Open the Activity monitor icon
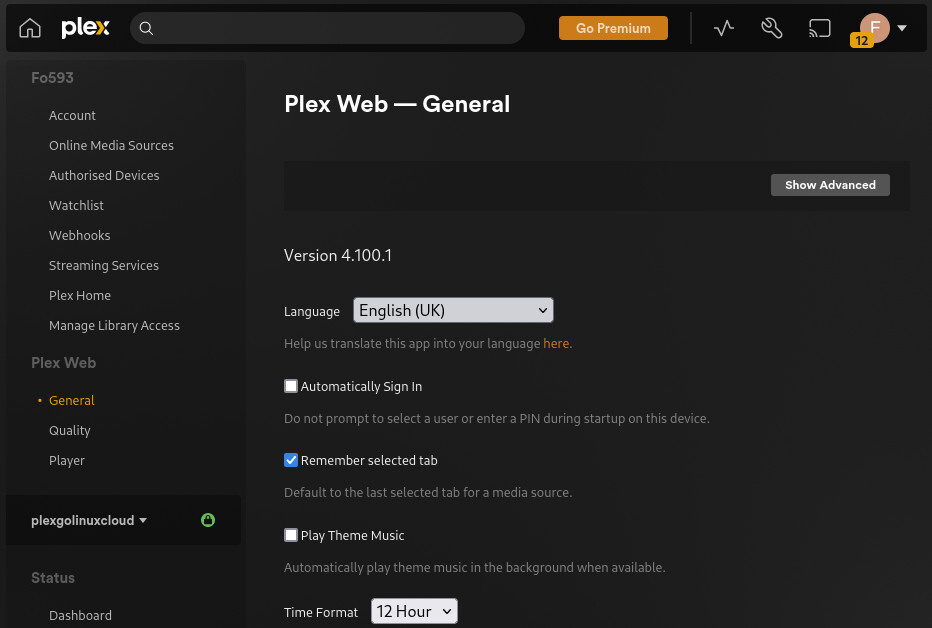 [723, 28]
